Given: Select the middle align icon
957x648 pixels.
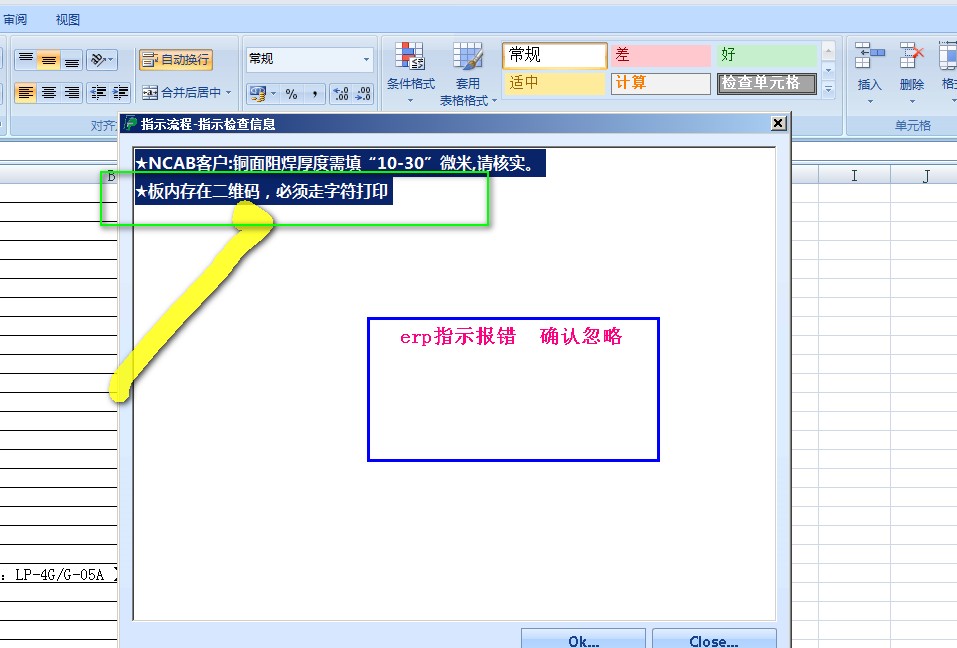Looking at the screenshot, I should [48, 60].
